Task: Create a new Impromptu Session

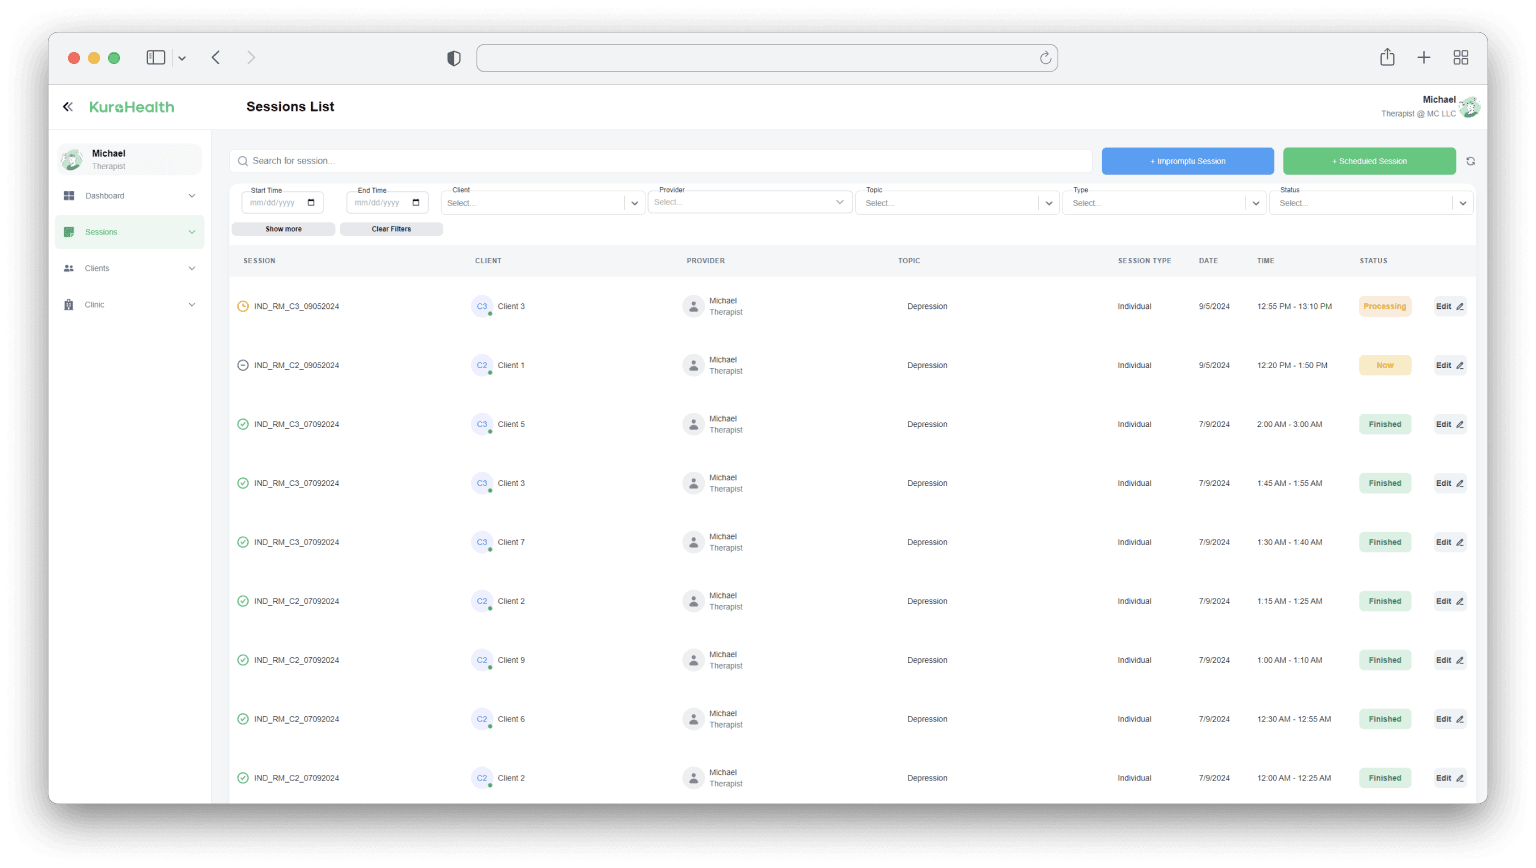Action: [x=1187, y=161]
